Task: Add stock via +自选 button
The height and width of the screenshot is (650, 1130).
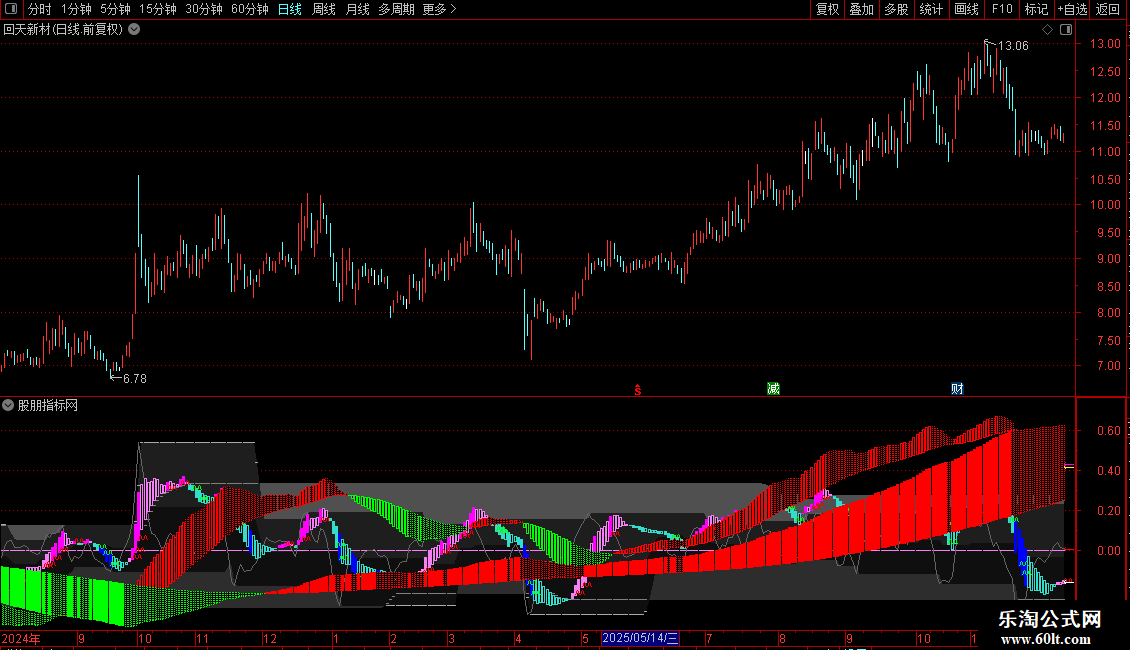Action: pos(1072,9)
